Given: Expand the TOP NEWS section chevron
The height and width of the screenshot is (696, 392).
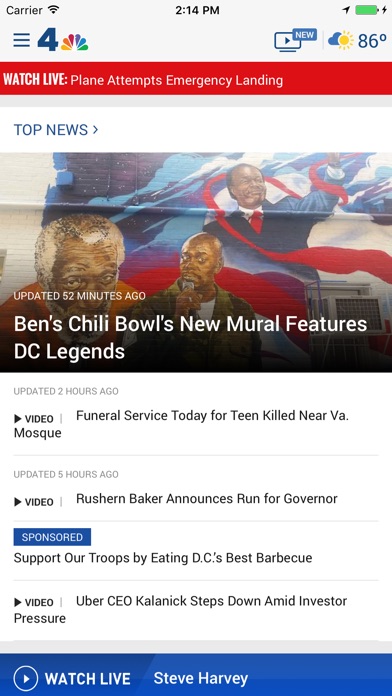Looking at the screenshot, I should click(x=95, y=130).
